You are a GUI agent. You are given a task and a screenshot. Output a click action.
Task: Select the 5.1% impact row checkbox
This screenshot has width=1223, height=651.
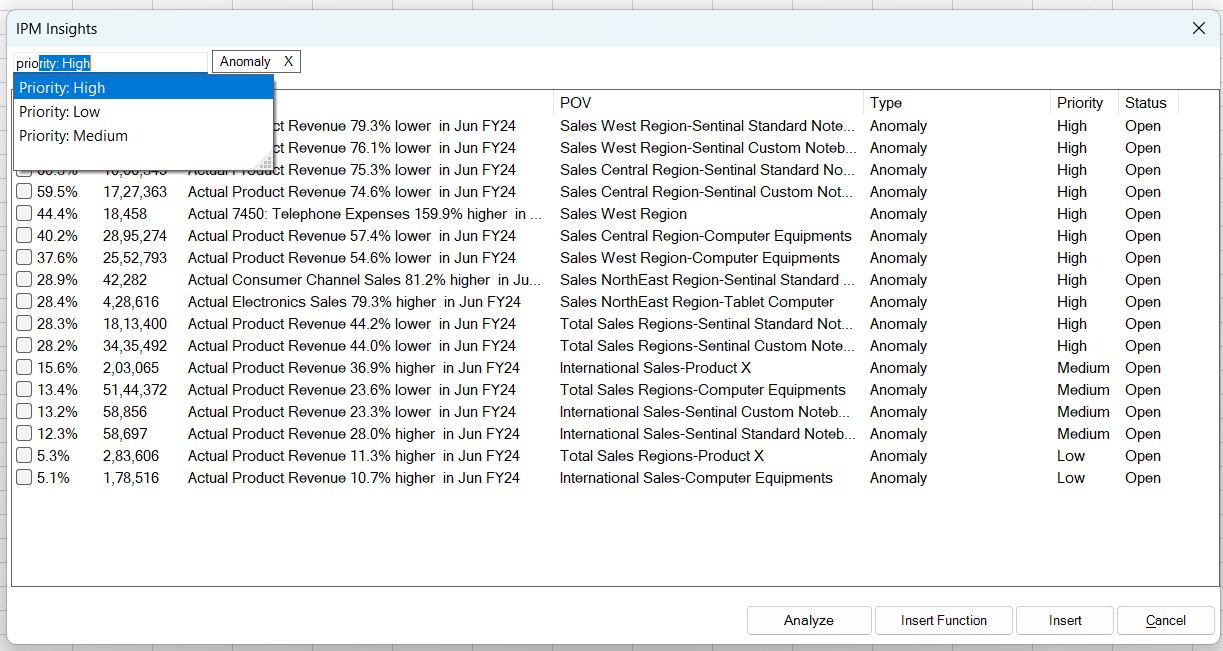[x=24, y=478]
